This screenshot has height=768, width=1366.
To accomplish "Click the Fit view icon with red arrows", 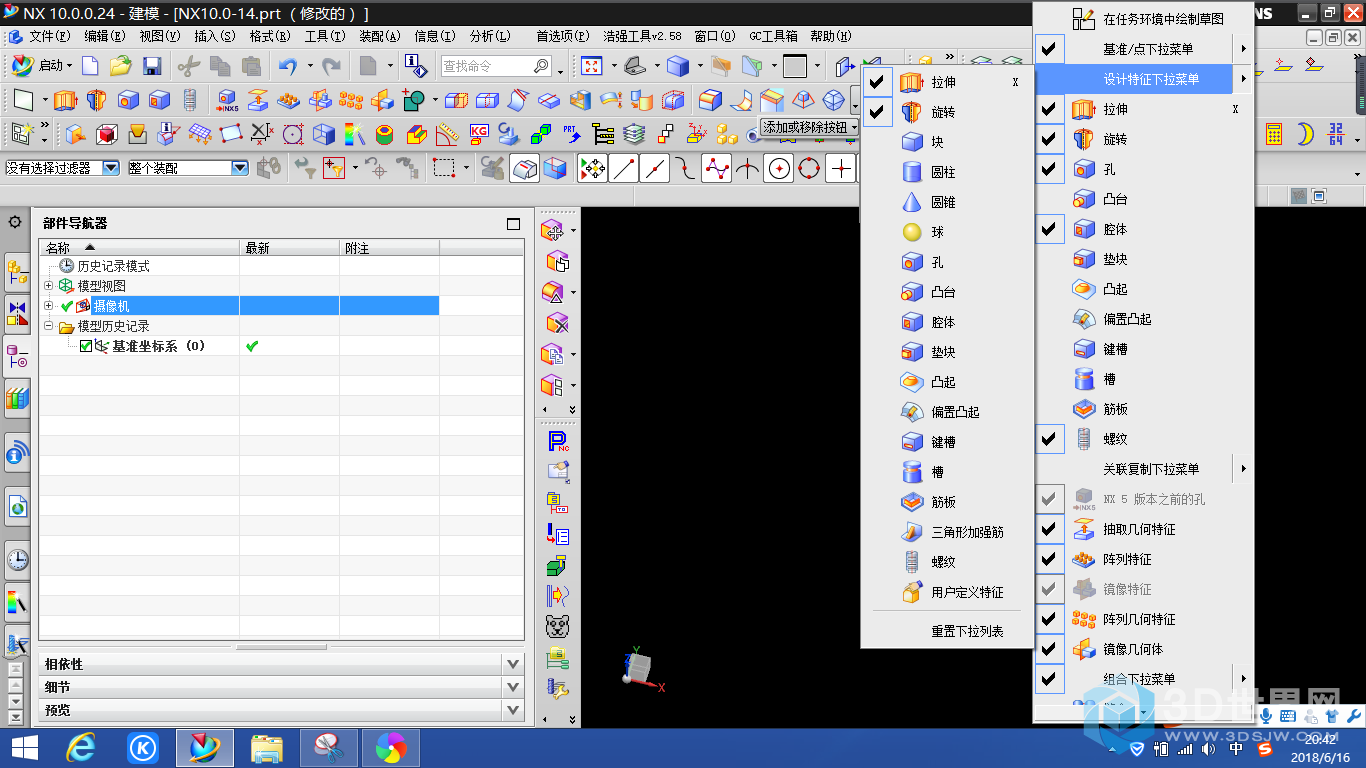I will coord(591,66).
